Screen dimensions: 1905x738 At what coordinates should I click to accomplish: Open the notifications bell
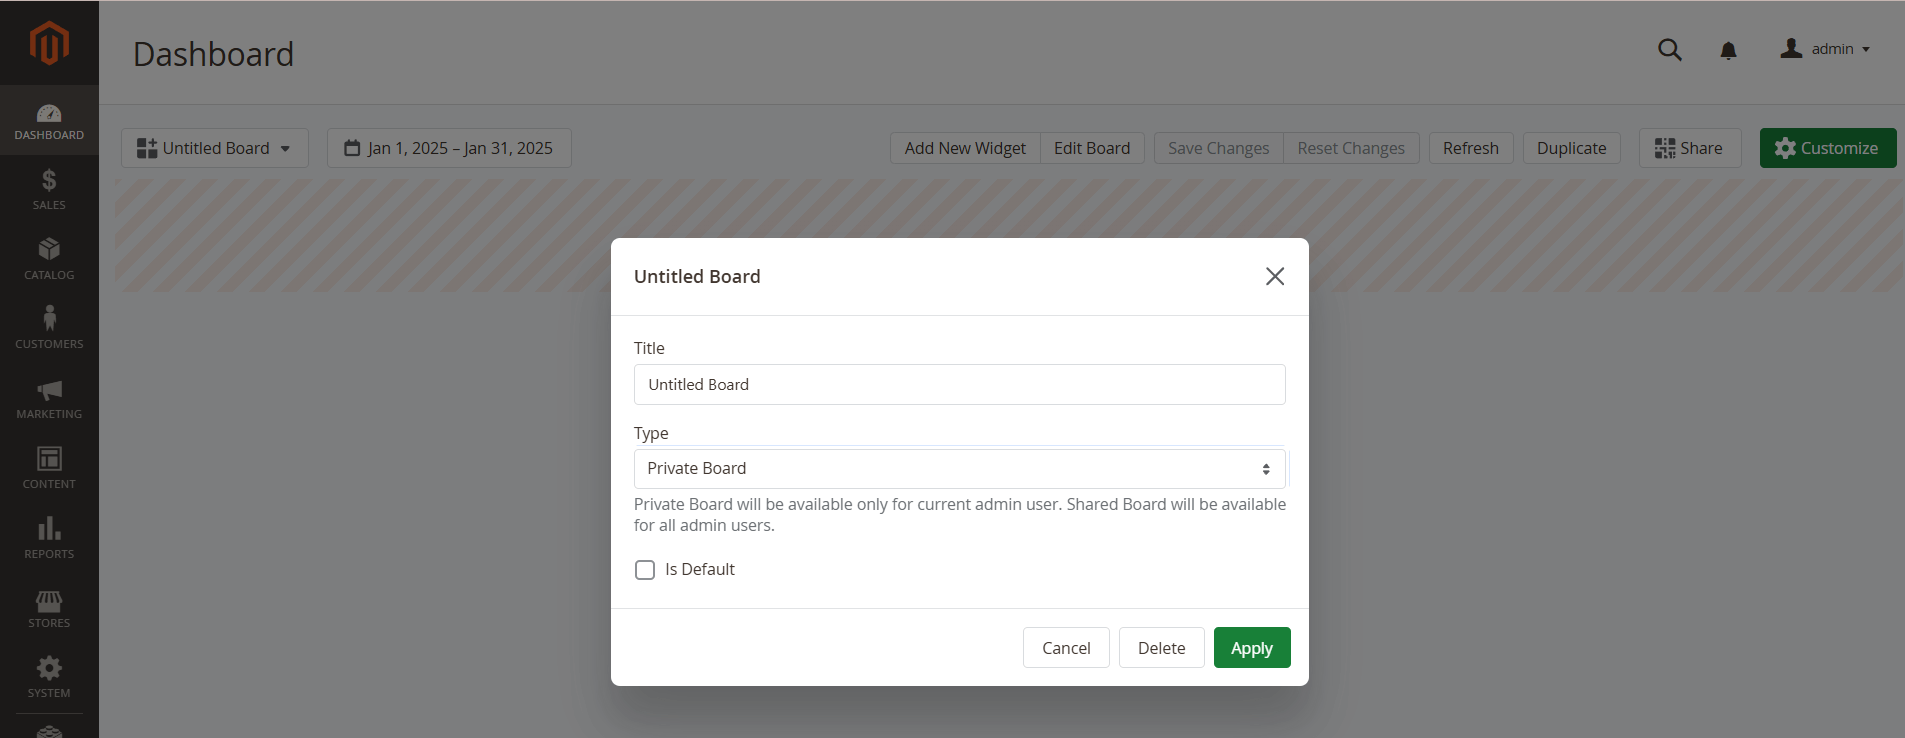[x=1728, y=50]
